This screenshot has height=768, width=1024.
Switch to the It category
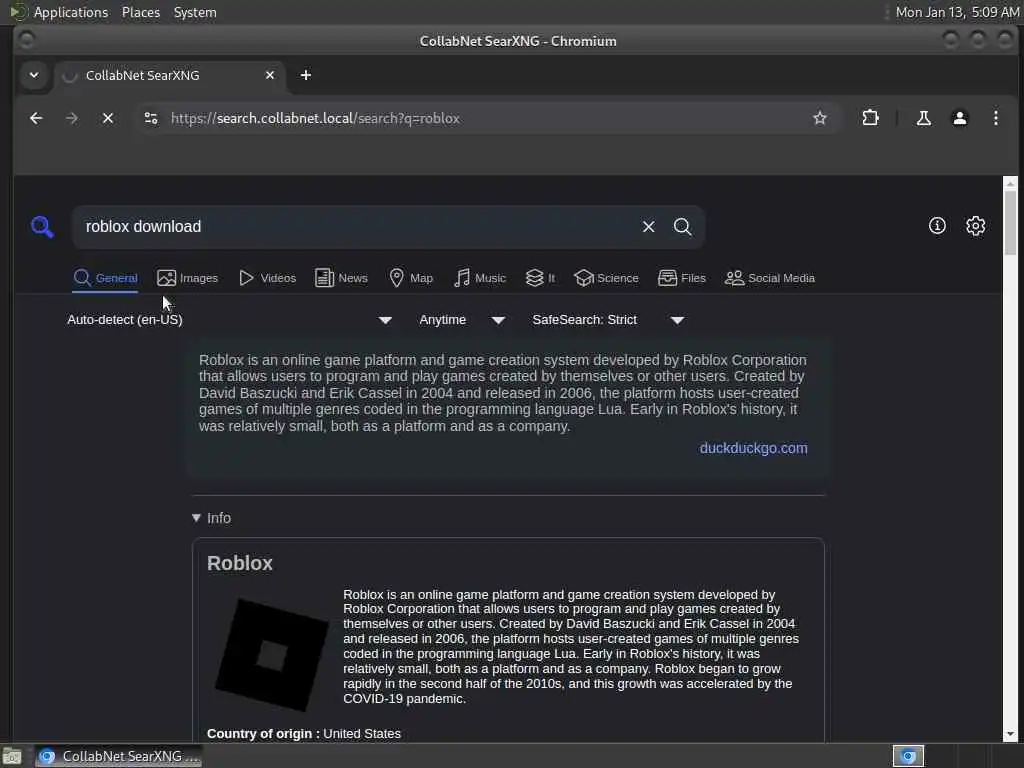[540, 278]
